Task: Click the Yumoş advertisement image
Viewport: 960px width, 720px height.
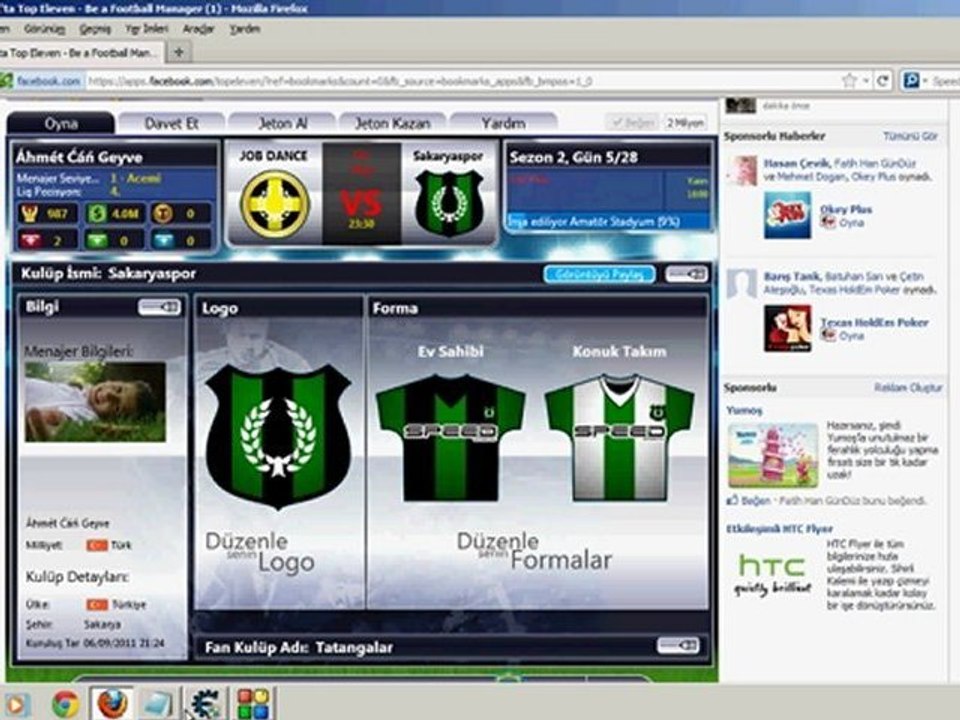Action: 773,455
